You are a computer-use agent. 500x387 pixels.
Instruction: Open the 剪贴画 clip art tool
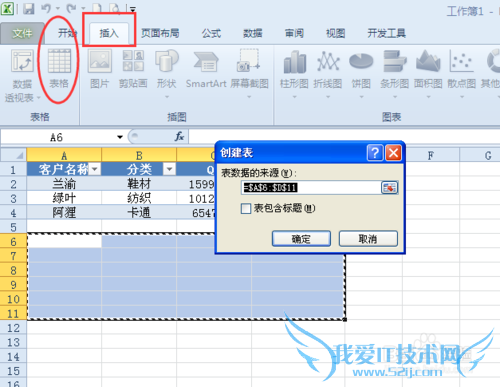pos(133,61)
